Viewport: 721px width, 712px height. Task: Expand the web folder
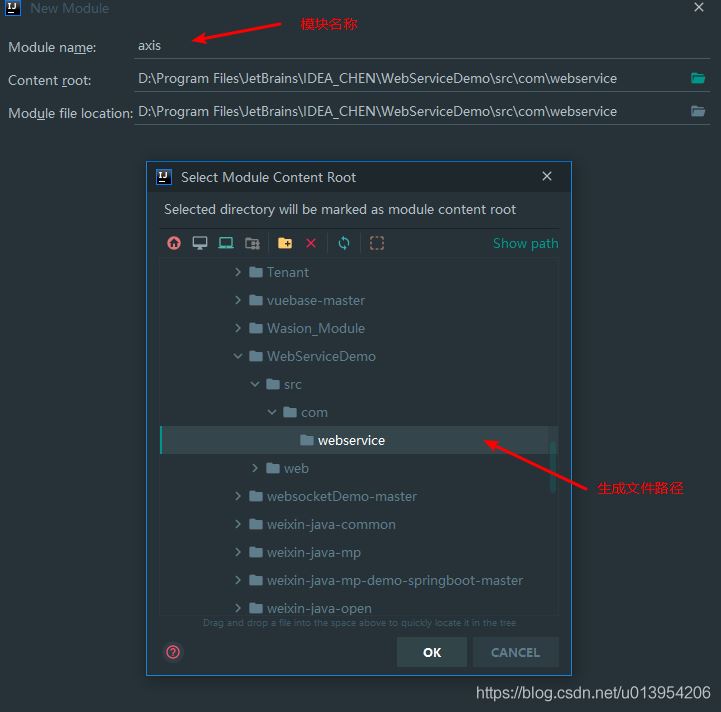tap(255, 468)
